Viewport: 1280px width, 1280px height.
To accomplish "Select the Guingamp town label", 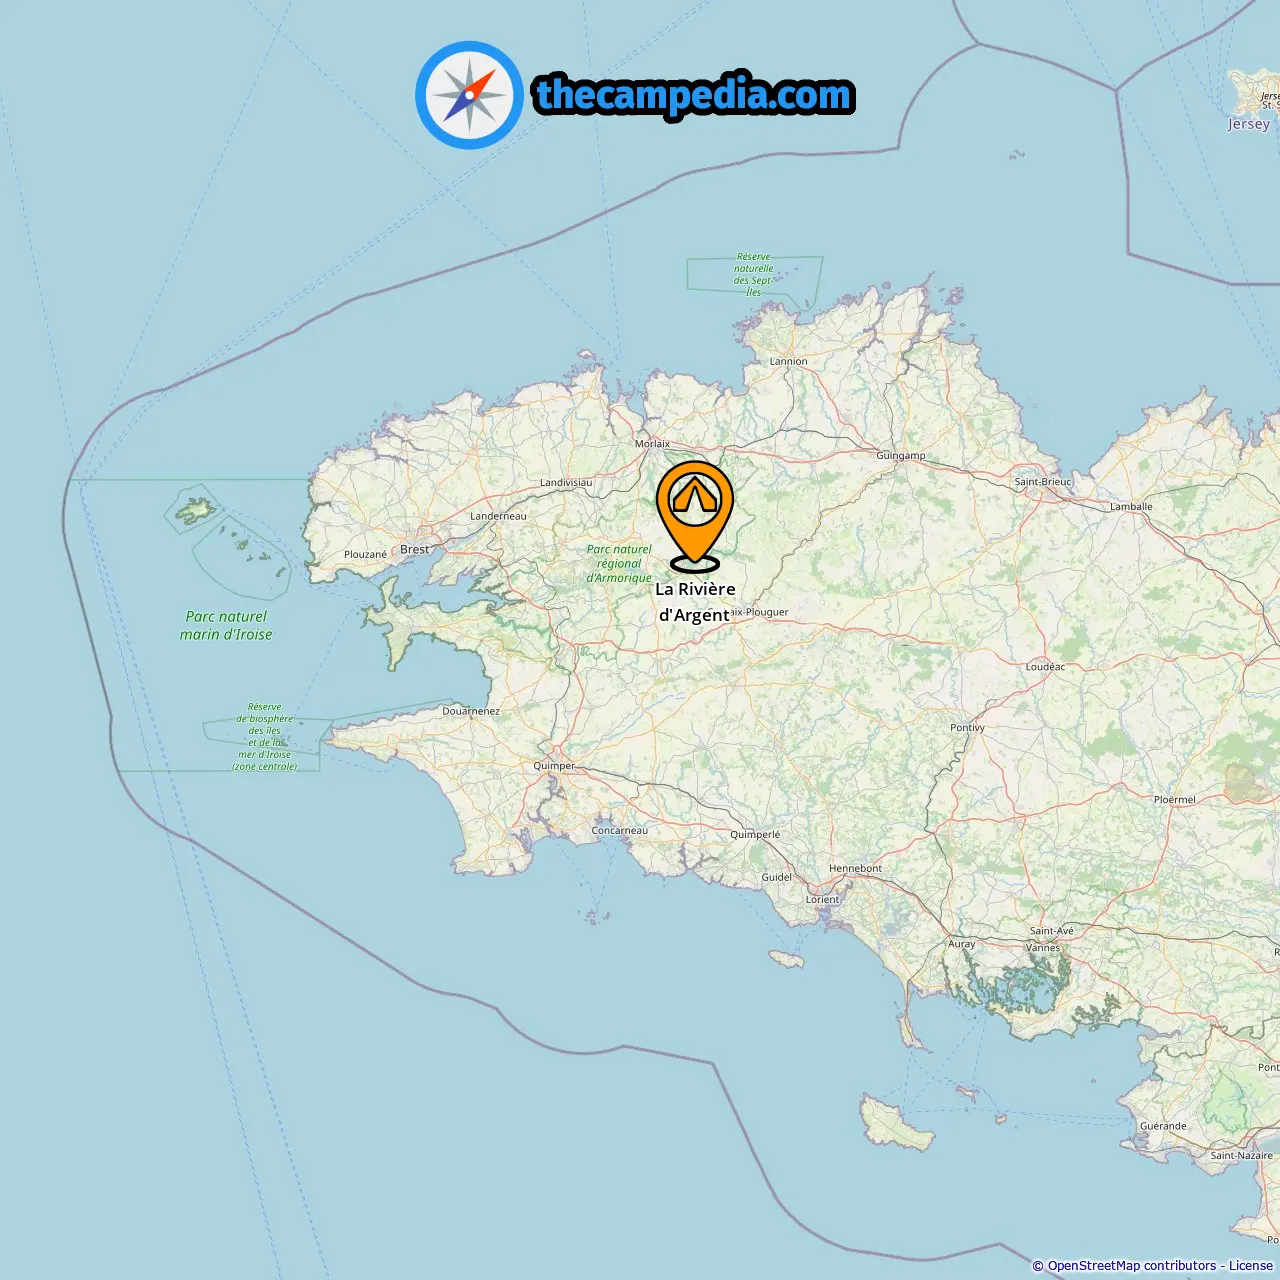I will click(901, 455).
